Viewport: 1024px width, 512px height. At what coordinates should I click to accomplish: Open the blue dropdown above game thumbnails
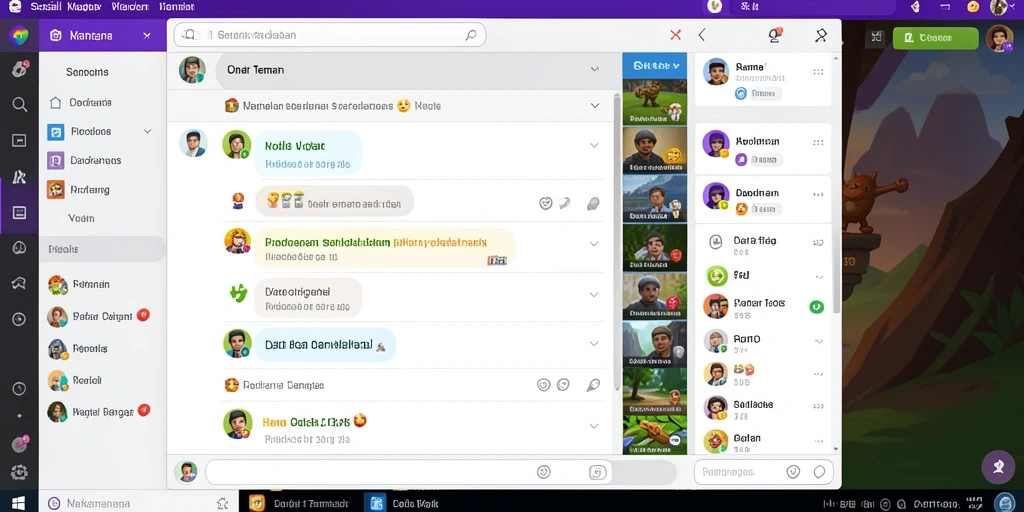point(654,65)
